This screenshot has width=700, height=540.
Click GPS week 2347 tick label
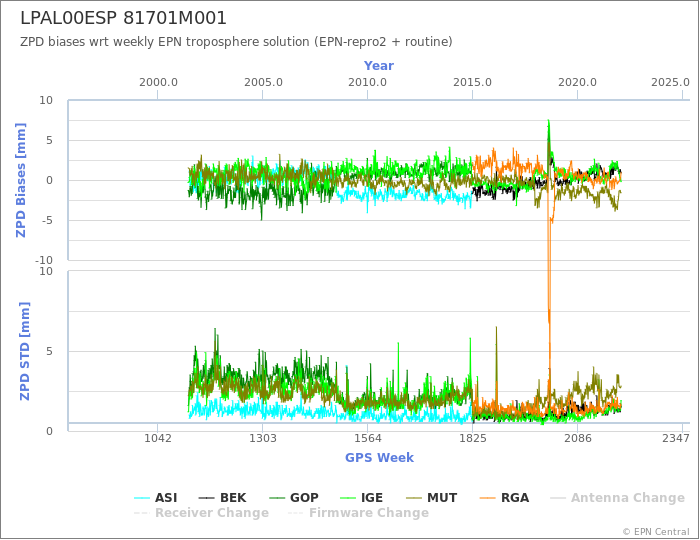click(x=676, y=438)
